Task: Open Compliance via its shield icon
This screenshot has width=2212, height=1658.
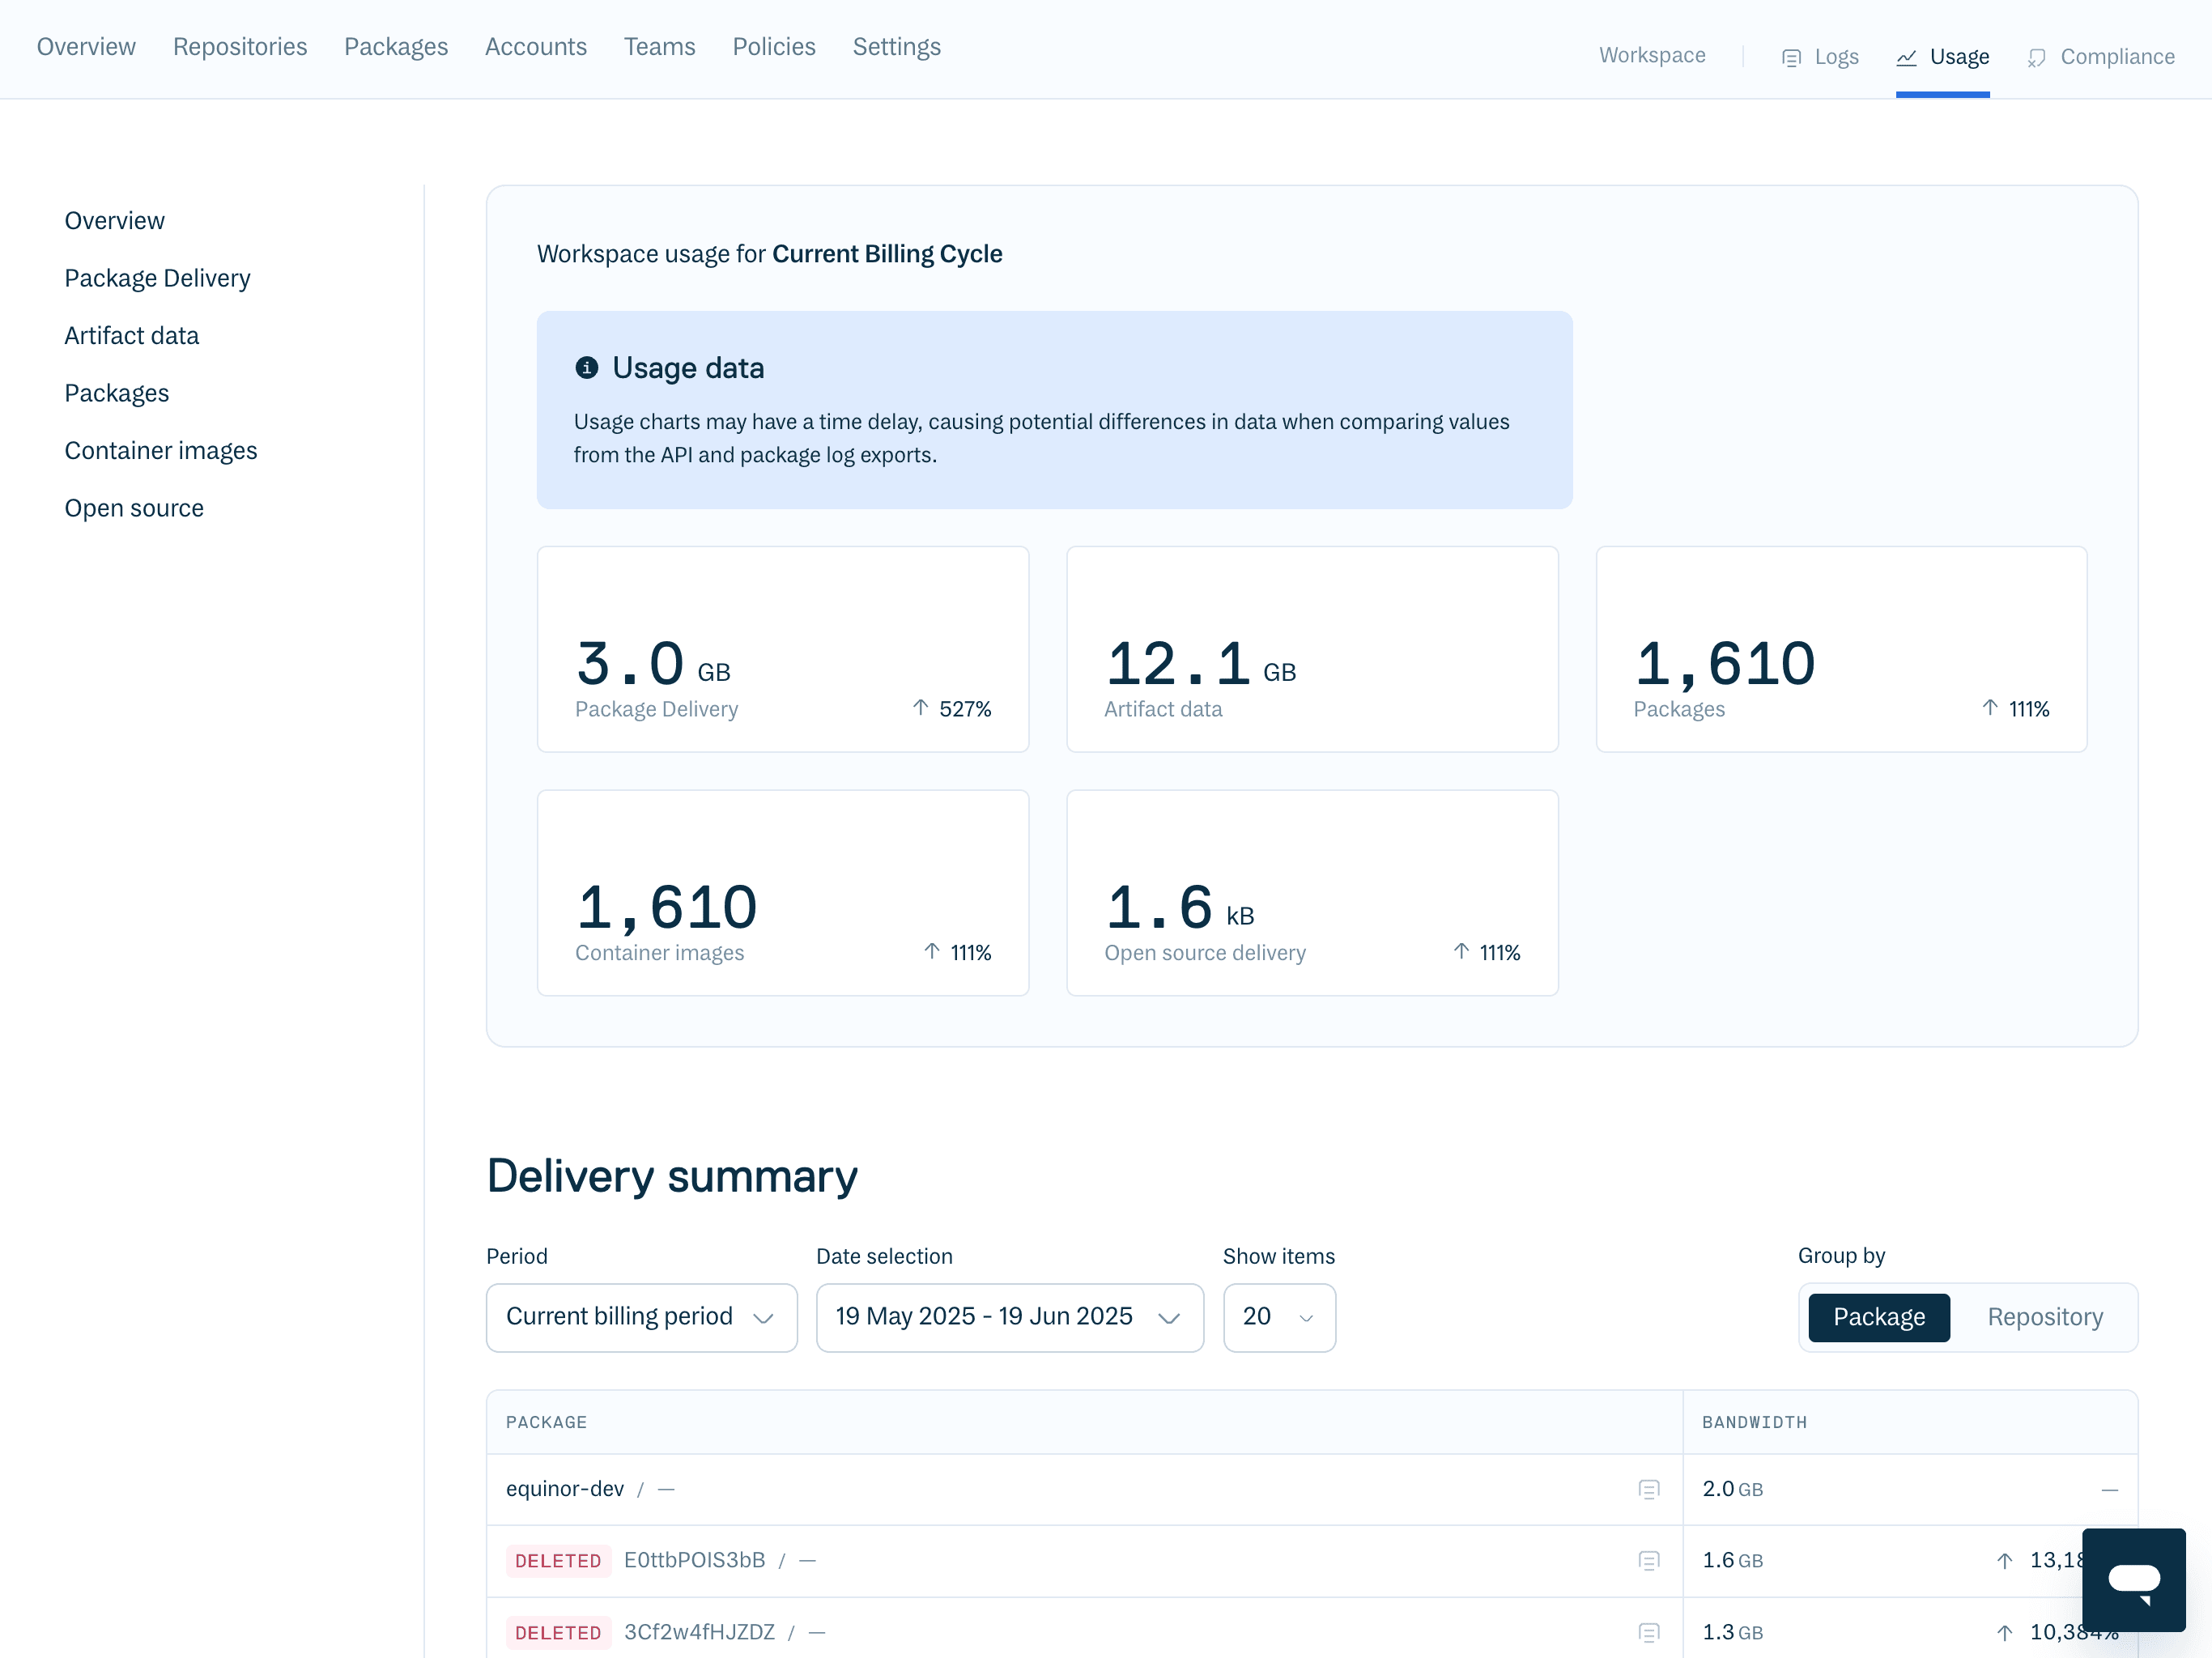Action: pyautogui.click(x=2038, y=57)
